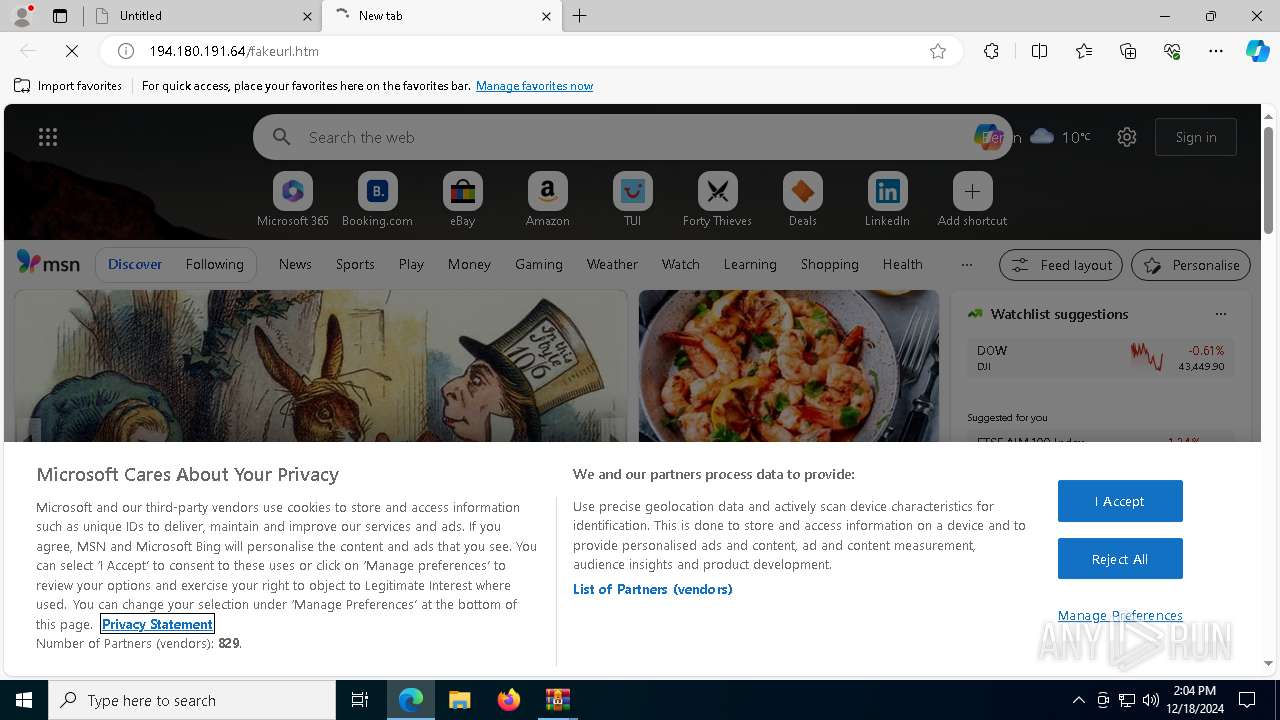Stop loading the page
The image size is (1280, 720).
72,51
